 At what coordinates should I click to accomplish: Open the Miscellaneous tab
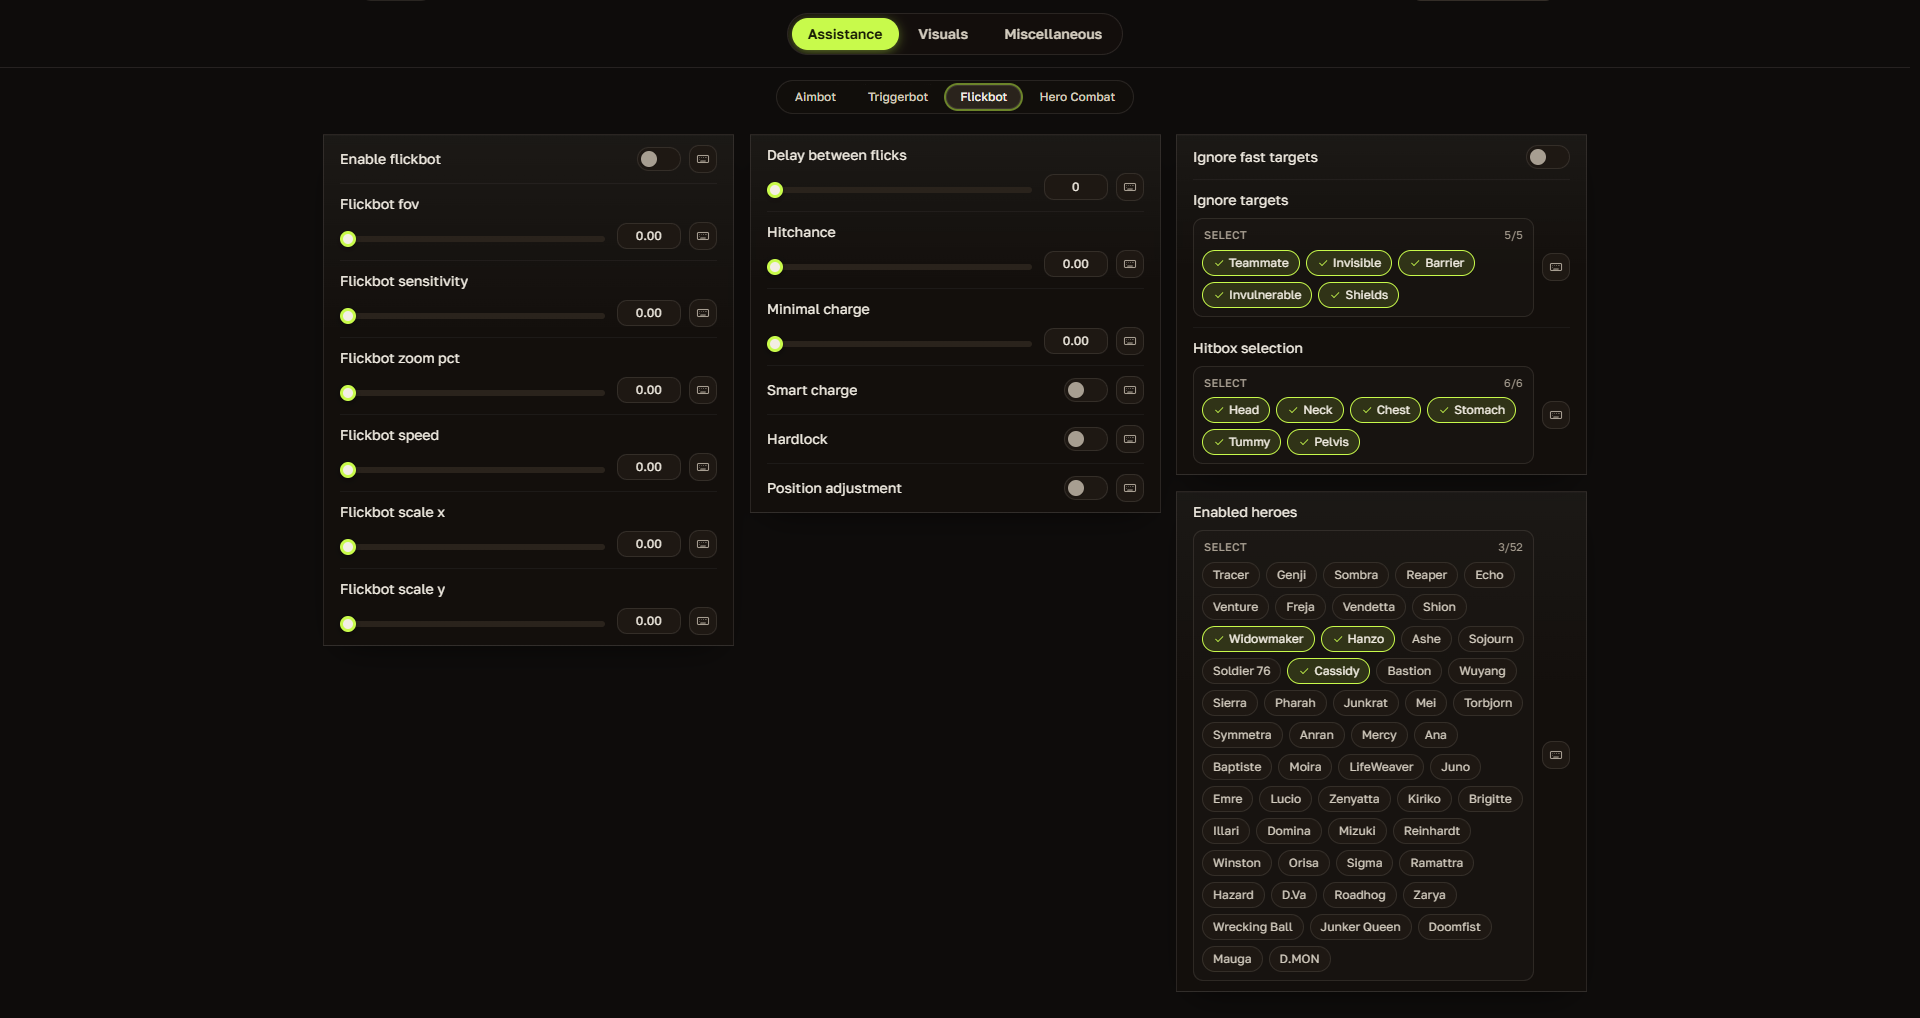(1053, 34)
